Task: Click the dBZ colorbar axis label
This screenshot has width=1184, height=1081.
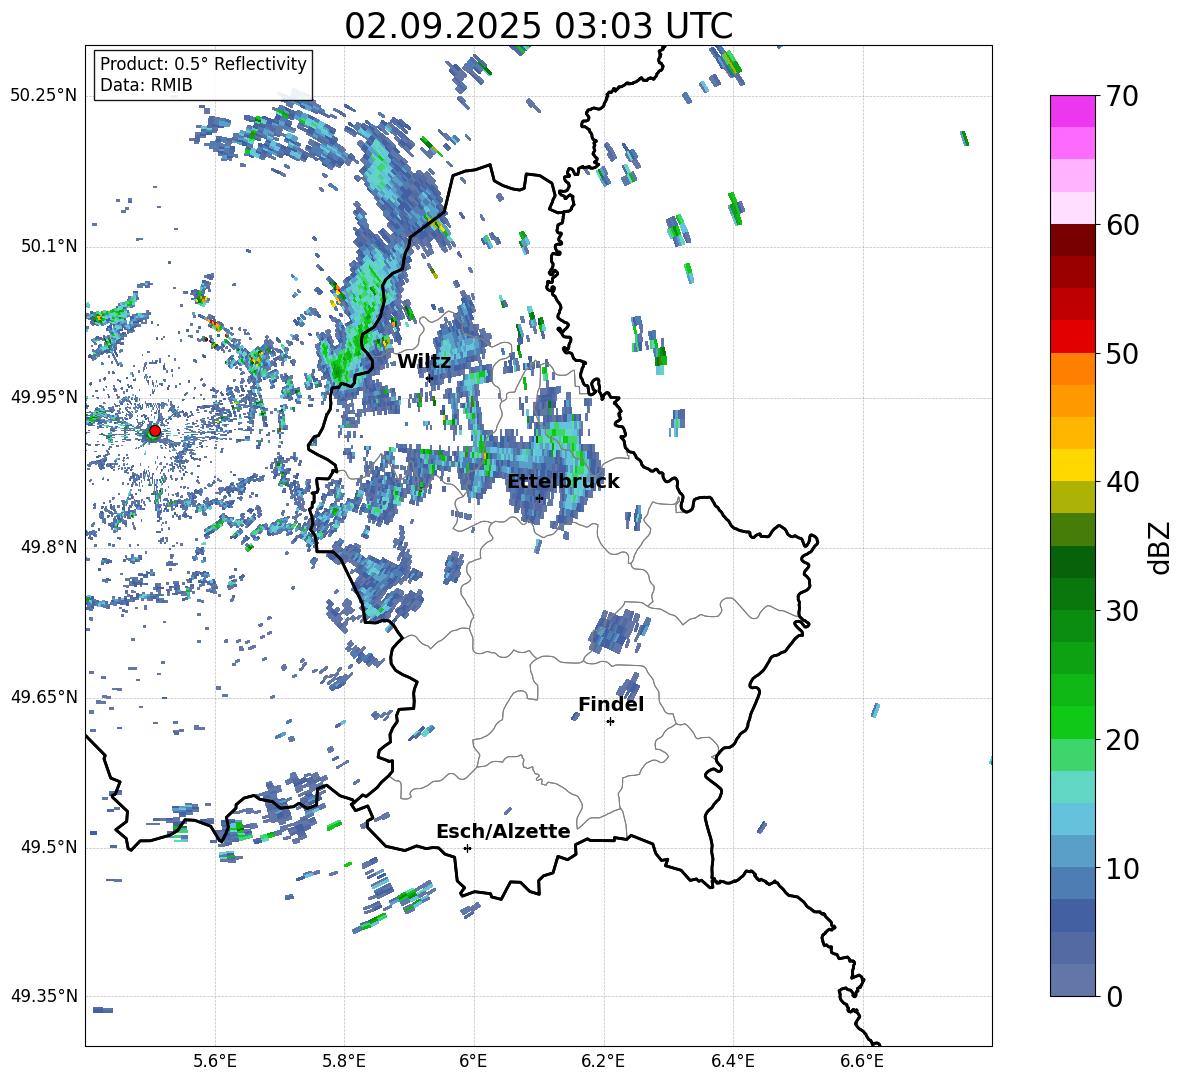Action: (1161, 547)
